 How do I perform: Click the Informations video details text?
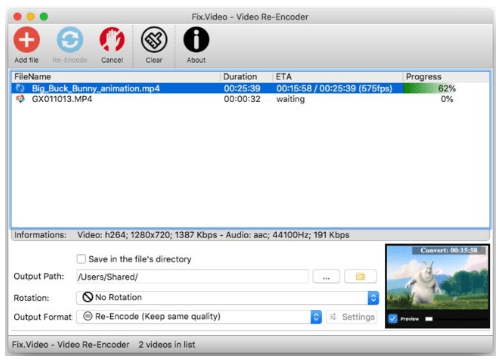click(213, 235)
